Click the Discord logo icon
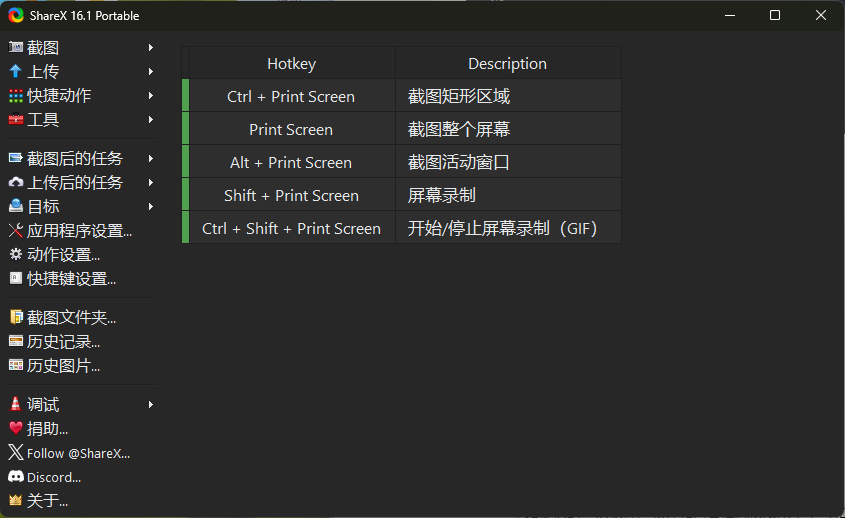The height and width of the screenshot is (518, 845). click(15, 477)
